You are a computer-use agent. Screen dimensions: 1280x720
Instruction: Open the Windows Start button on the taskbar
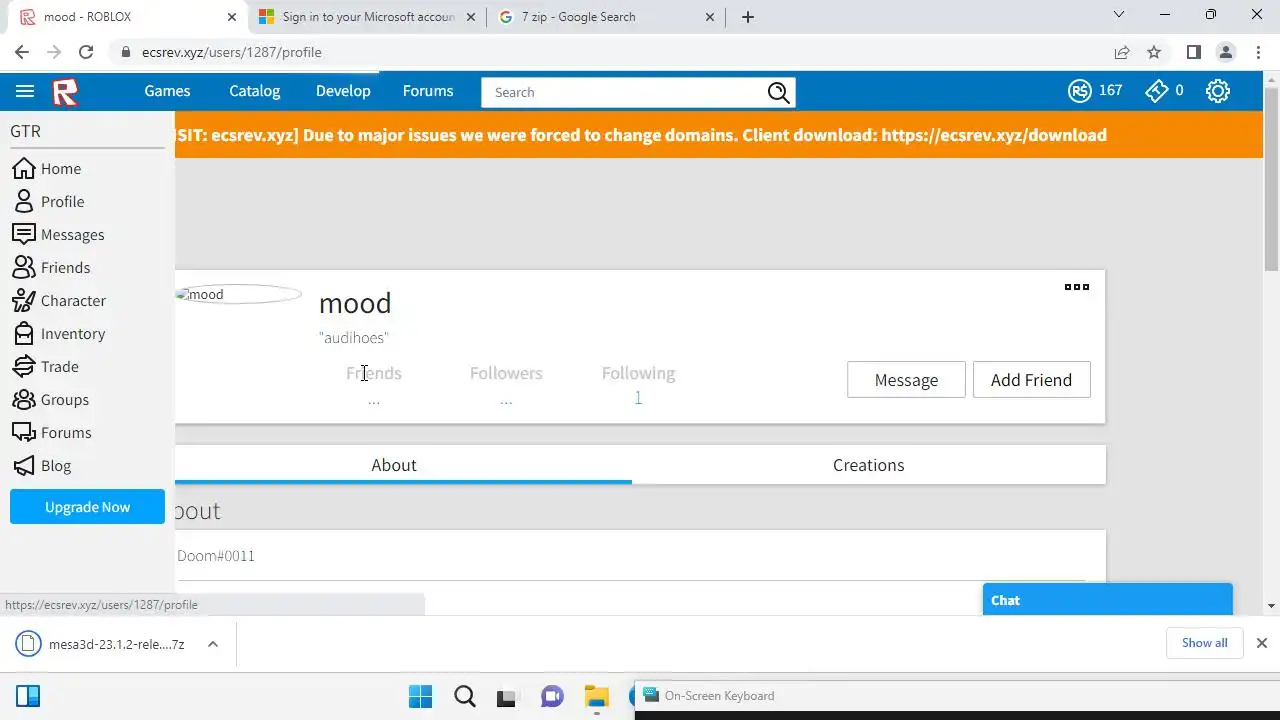pos(421,696)
